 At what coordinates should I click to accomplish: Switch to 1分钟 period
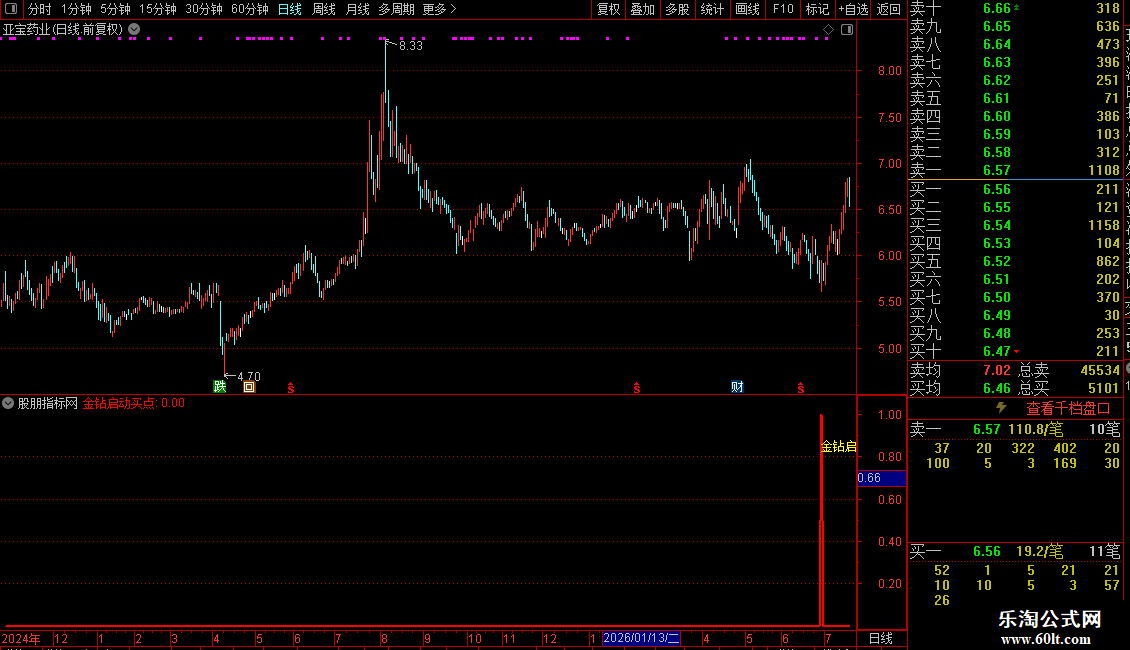pyautogui.click(x=76, y=9)
